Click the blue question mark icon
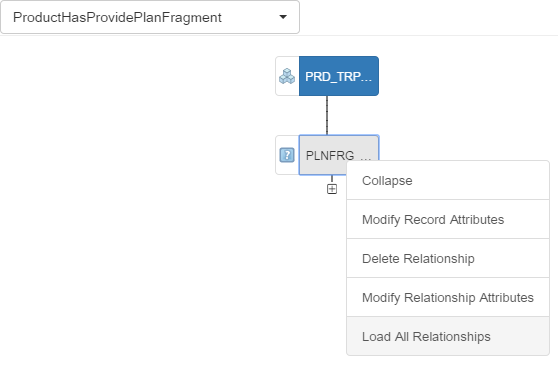 pyautogui.click(x=287, y=155)
